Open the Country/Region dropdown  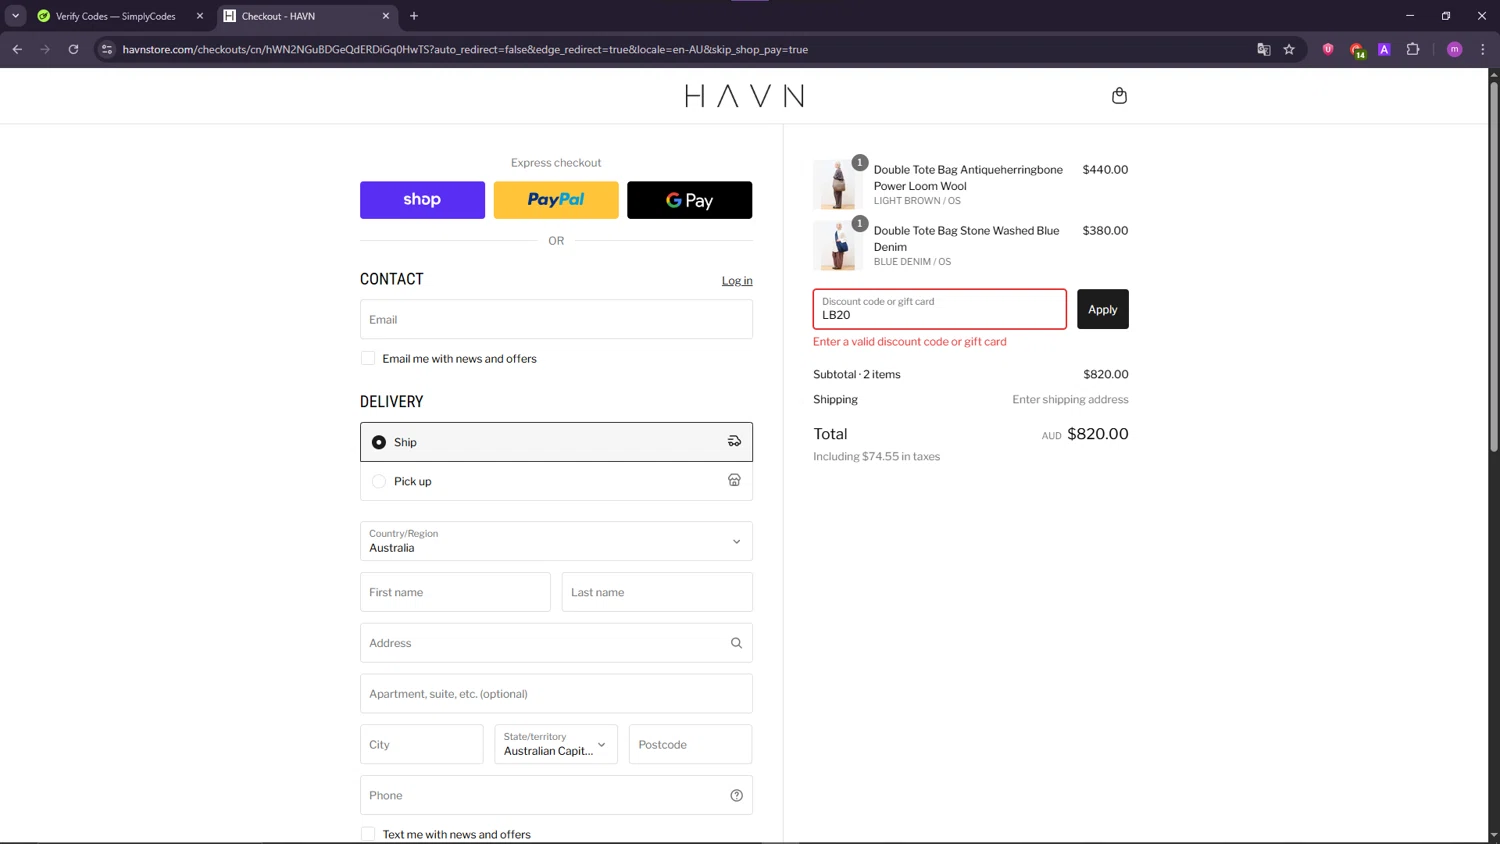point(556,541)
